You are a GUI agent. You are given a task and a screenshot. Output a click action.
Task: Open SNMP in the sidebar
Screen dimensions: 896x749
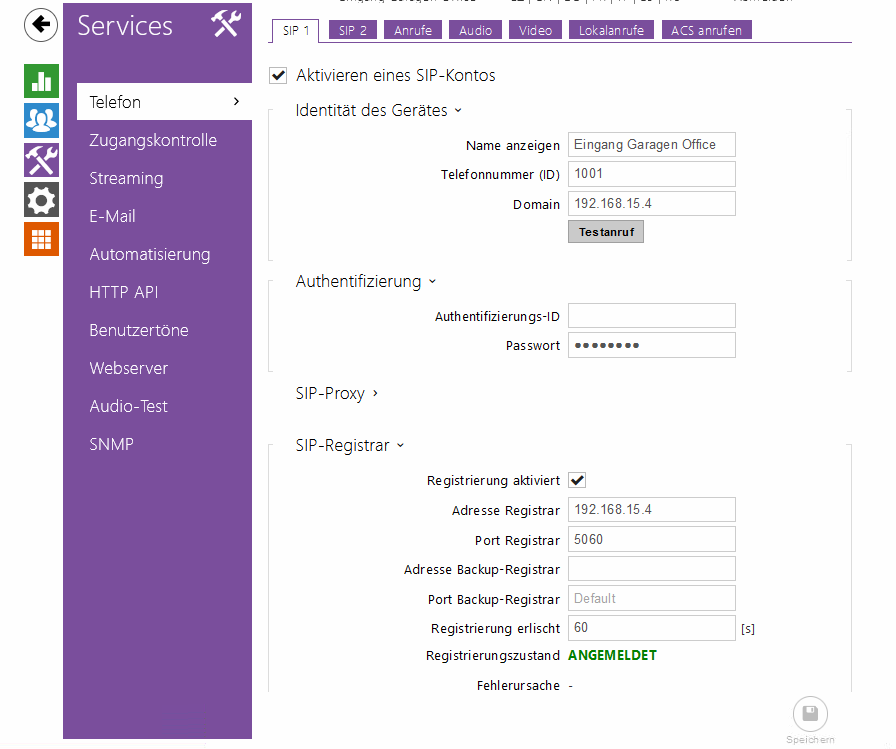pyautogui.click(x=111, y=444)
